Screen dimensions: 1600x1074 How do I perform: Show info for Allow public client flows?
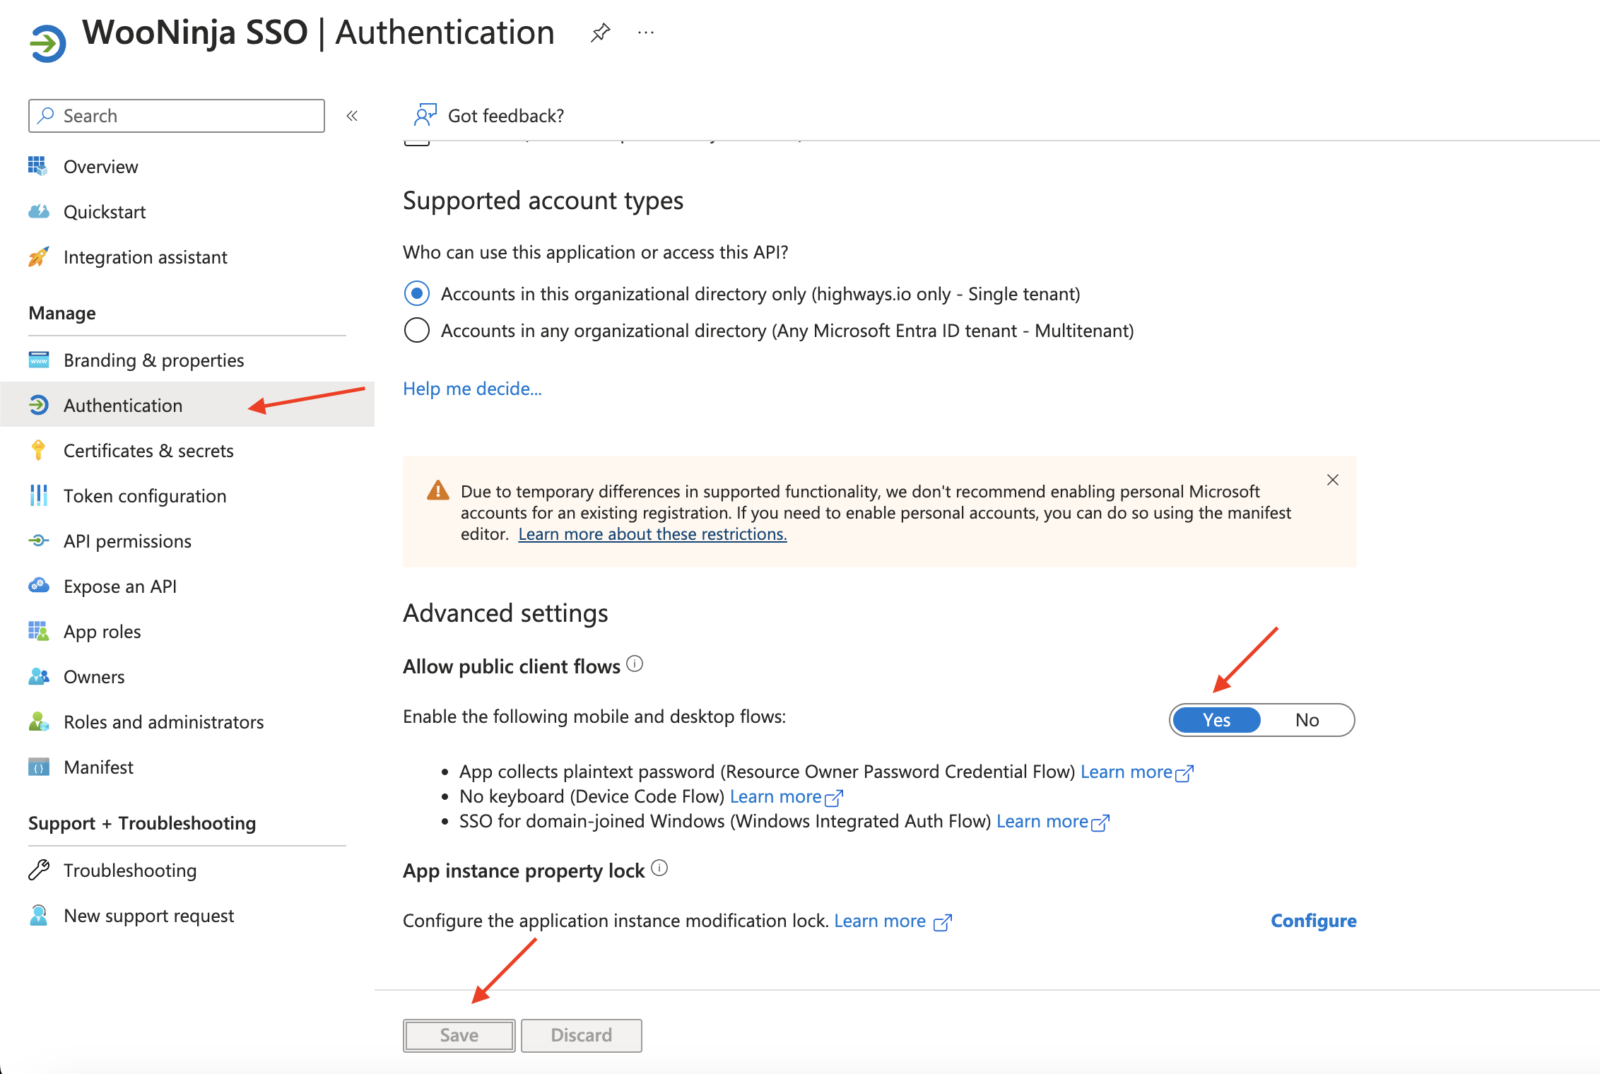point(635,664)
